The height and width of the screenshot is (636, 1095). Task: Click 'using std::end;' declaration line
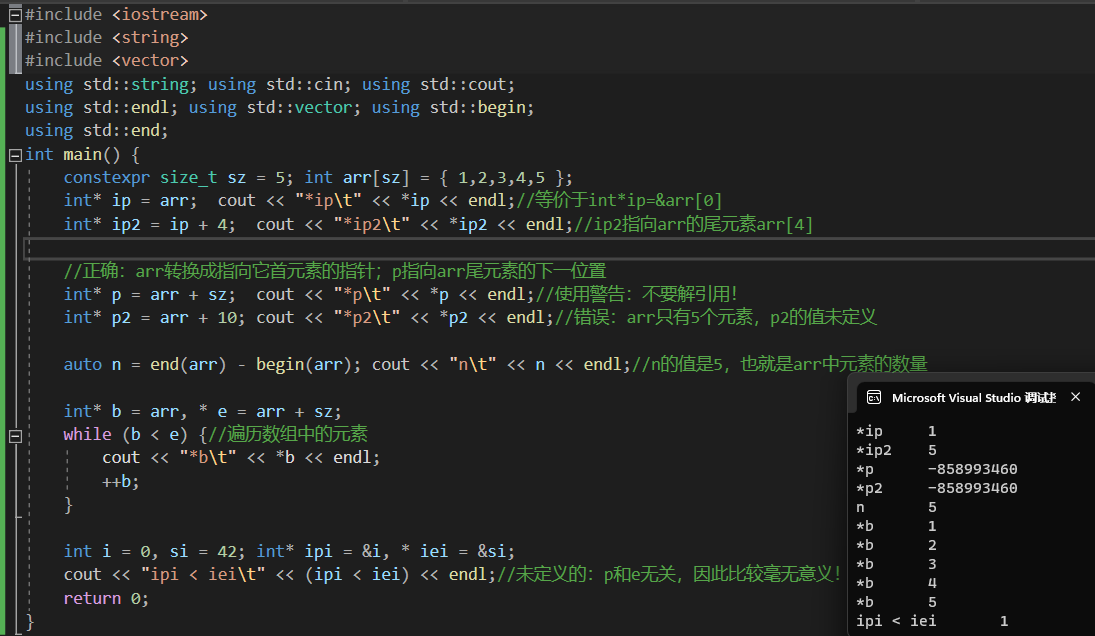click(97, 131)
